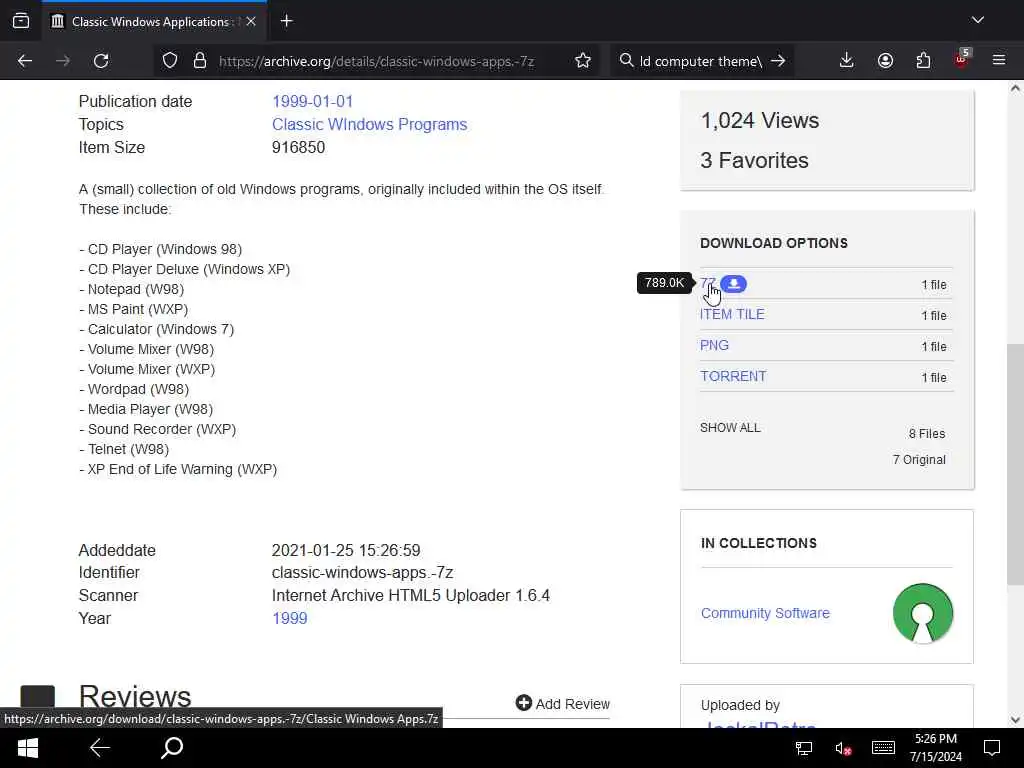Click the '8 Files' count text
This screenshot has width=1024, height=768.
927,434
